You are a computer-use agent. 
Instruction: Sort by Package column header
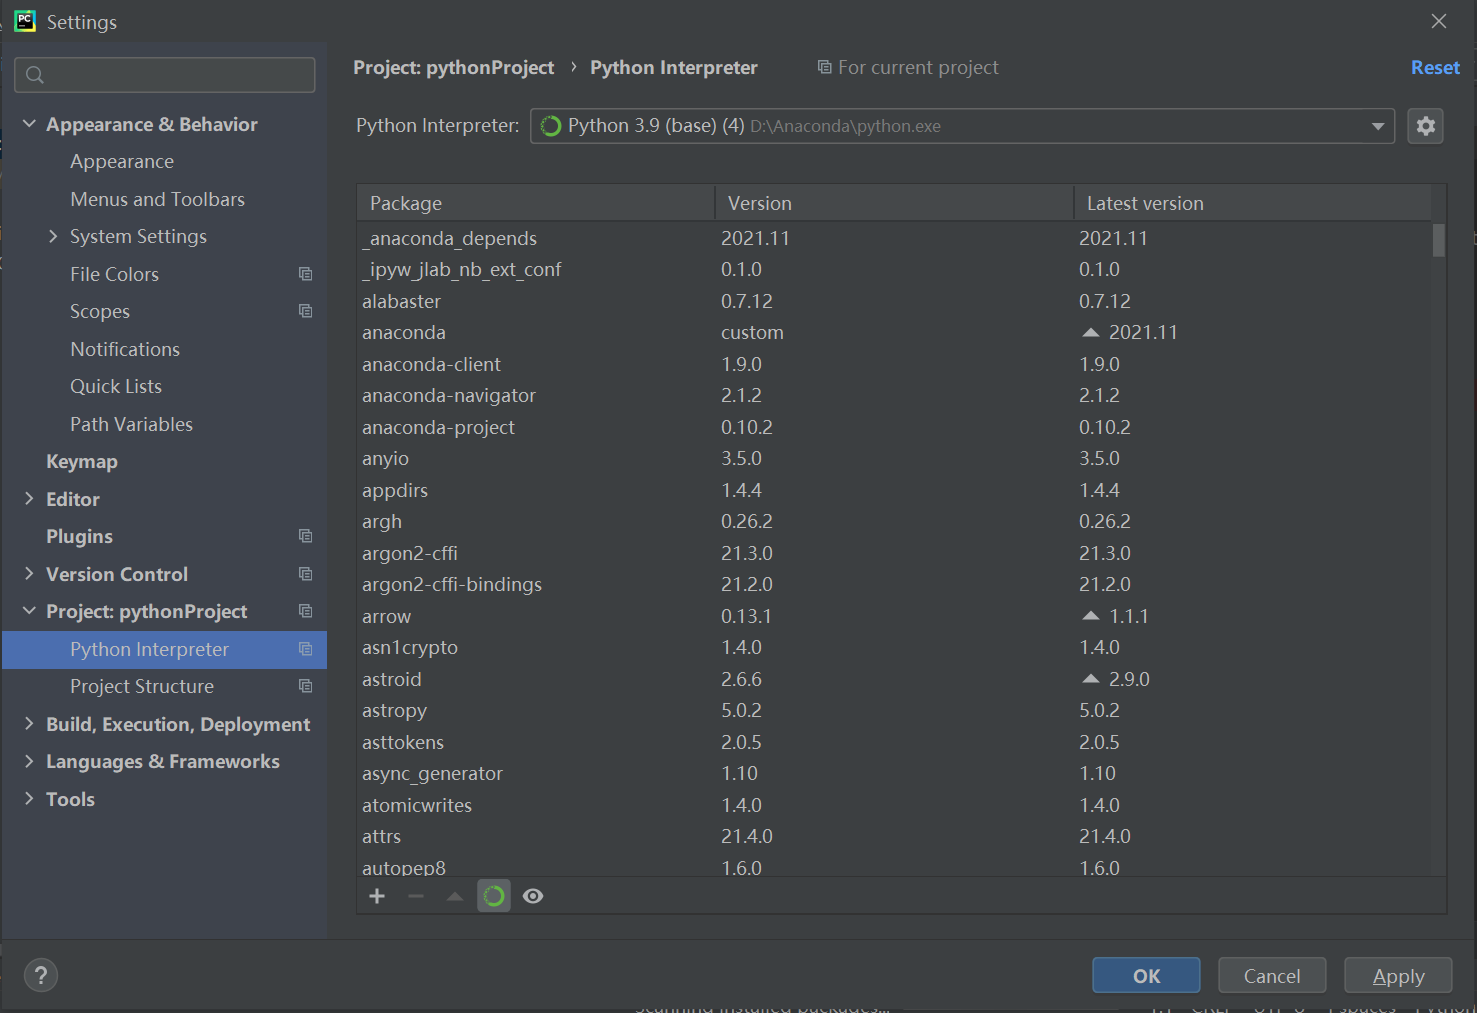point(536,203)
